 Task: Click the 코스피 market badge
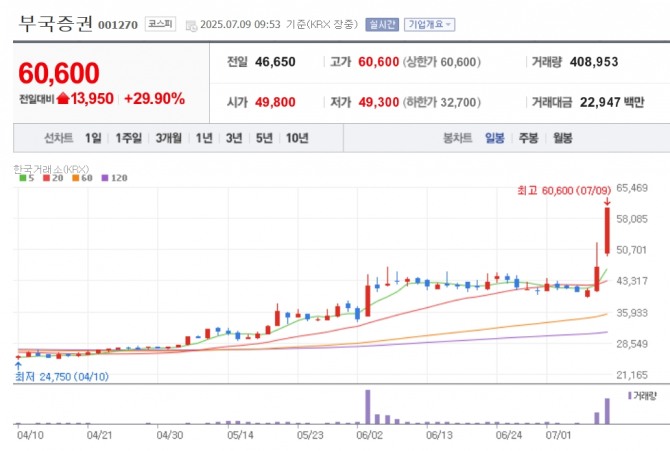click(x=160, y=24)
